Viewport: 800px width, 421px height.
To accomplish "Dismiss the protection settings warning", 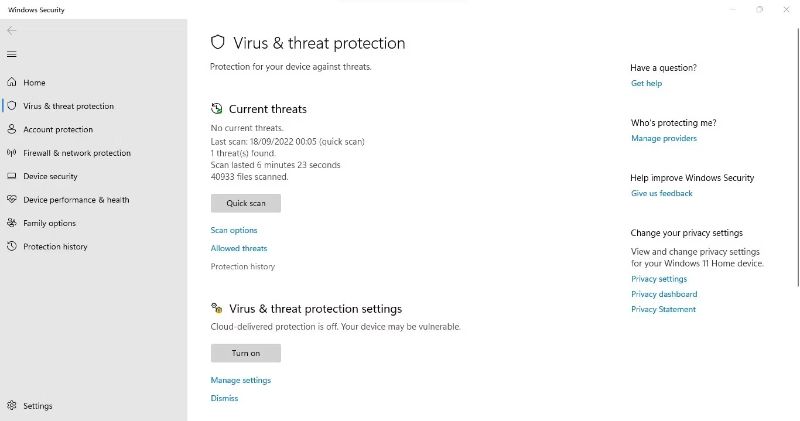I will 224,398.
